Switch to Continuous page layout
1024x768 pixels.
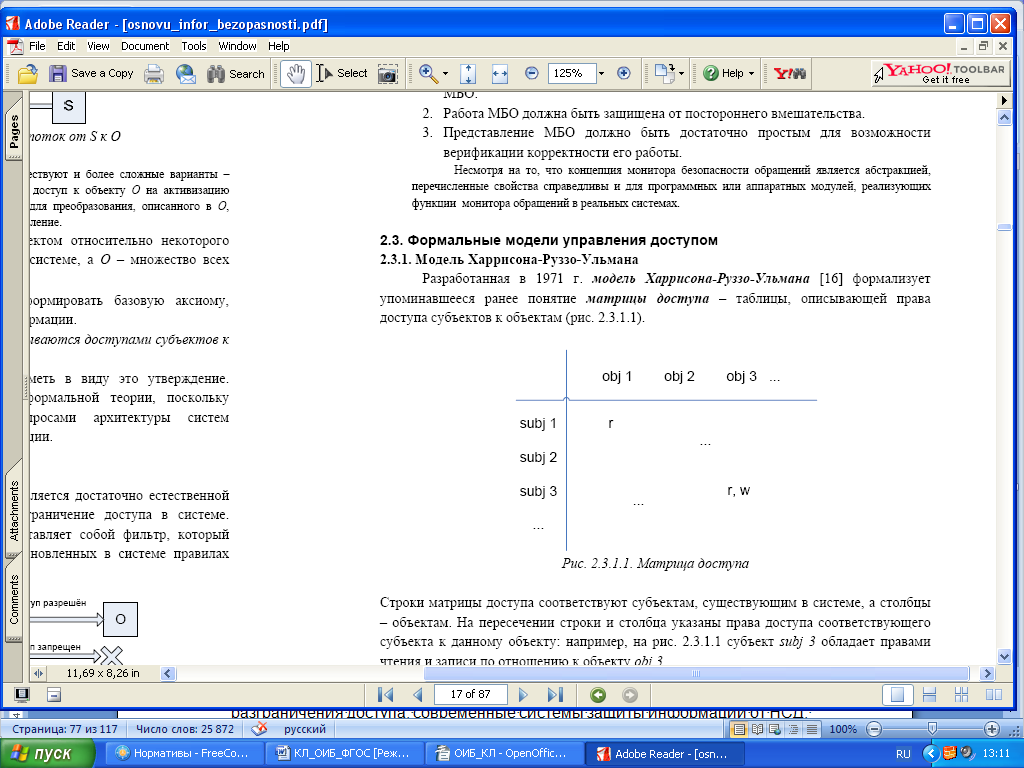929,695
